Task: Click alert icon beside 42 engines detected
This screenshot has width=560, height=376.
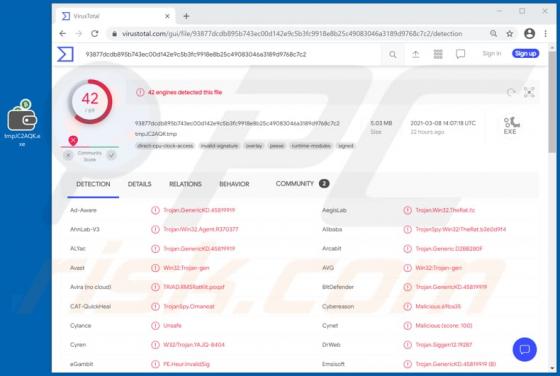Action: 140,92
